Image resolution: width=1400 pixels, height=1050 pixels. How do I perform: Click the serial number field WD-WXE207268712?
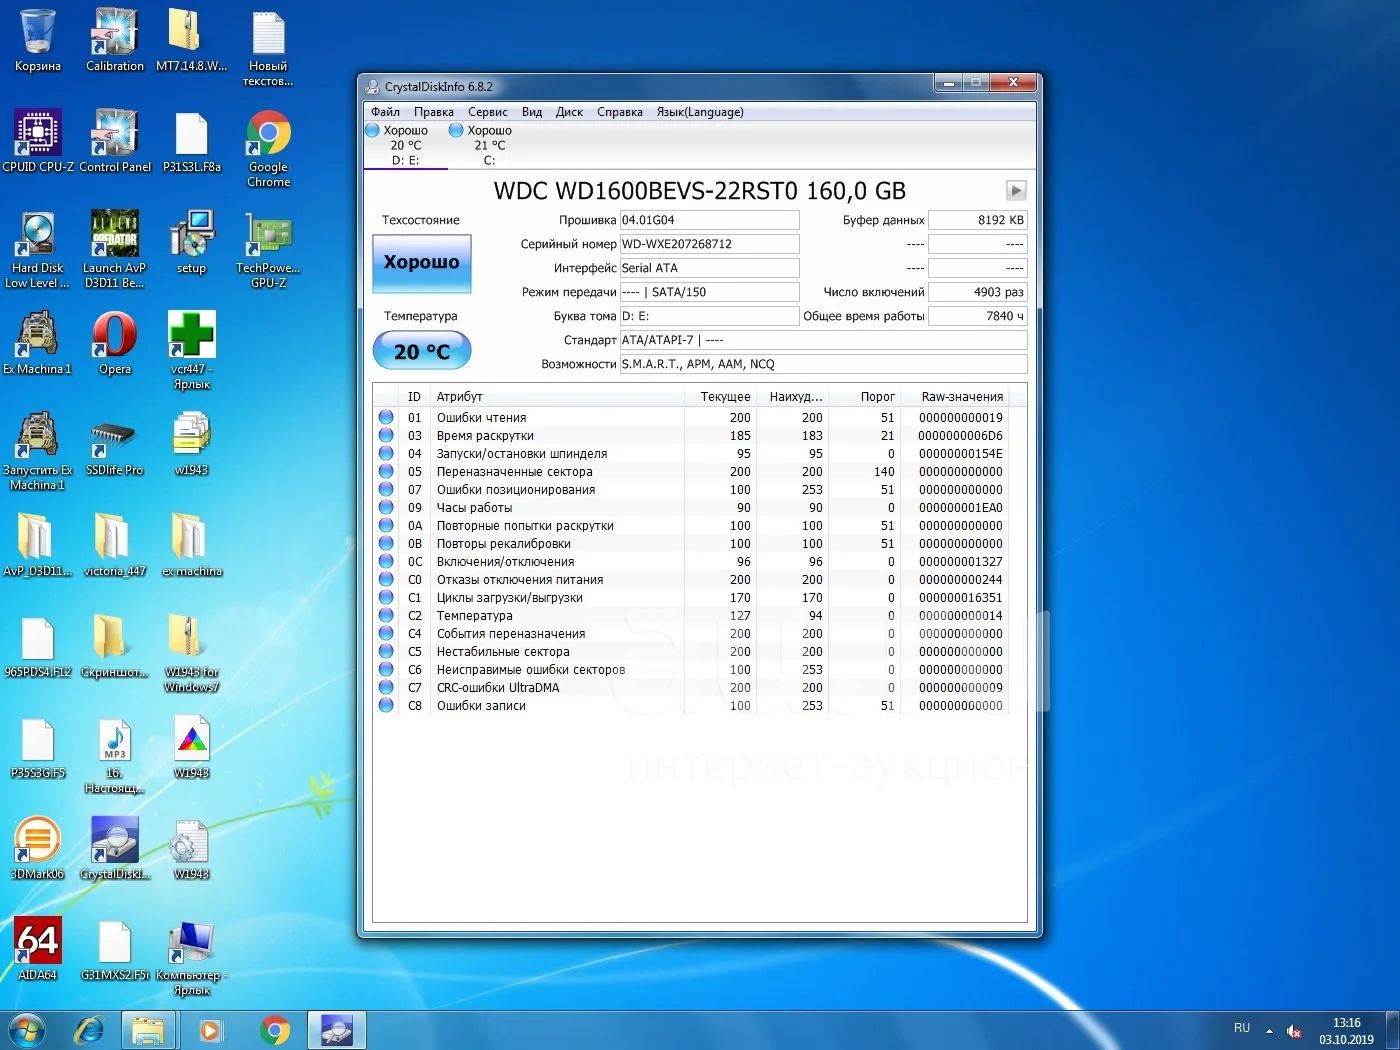[710, 244]
